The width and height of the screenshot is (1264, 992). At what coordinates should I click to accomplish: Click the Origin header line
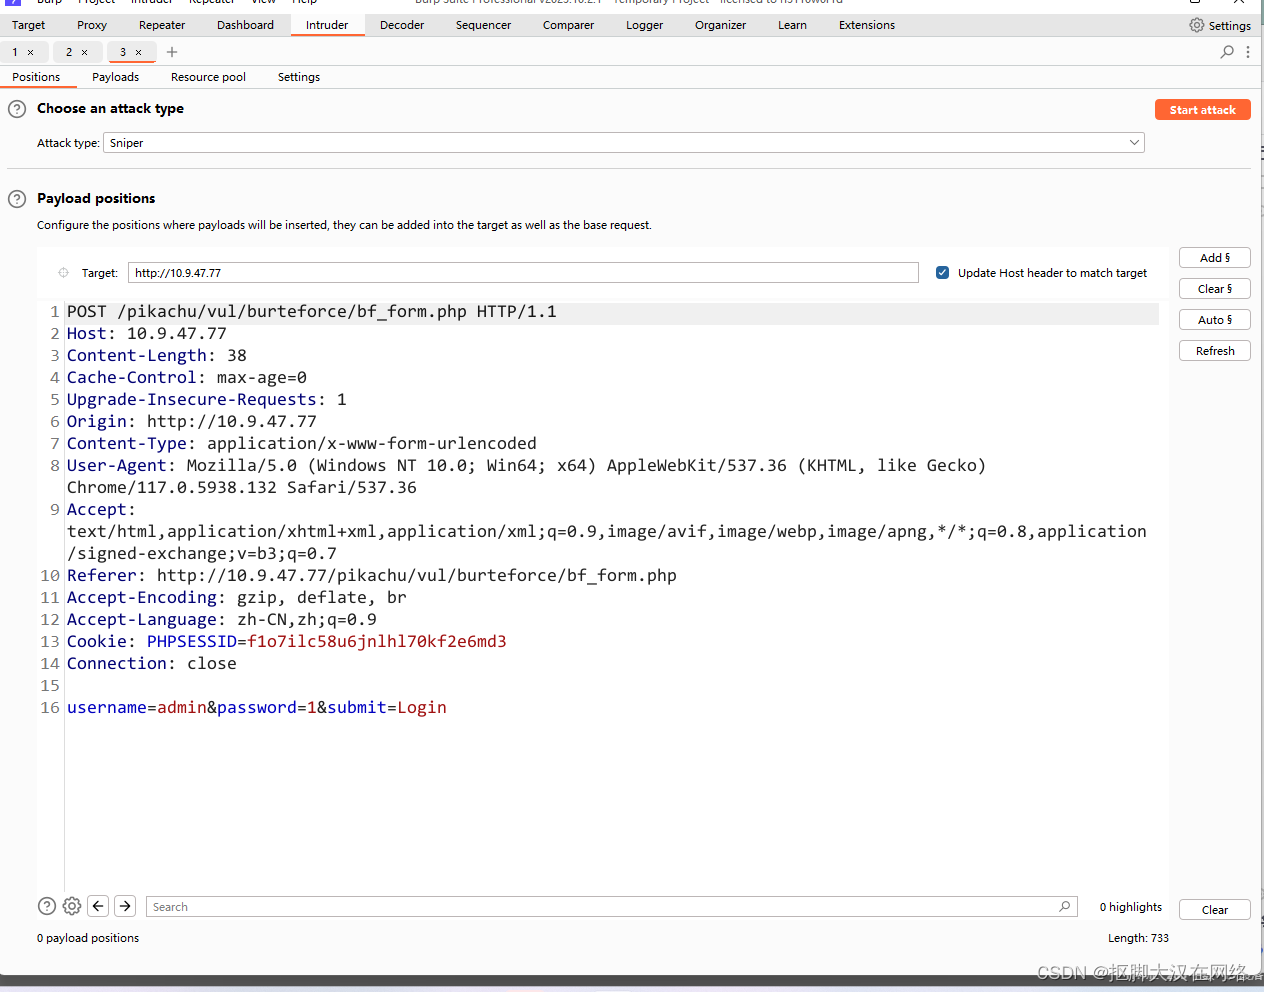192,422
